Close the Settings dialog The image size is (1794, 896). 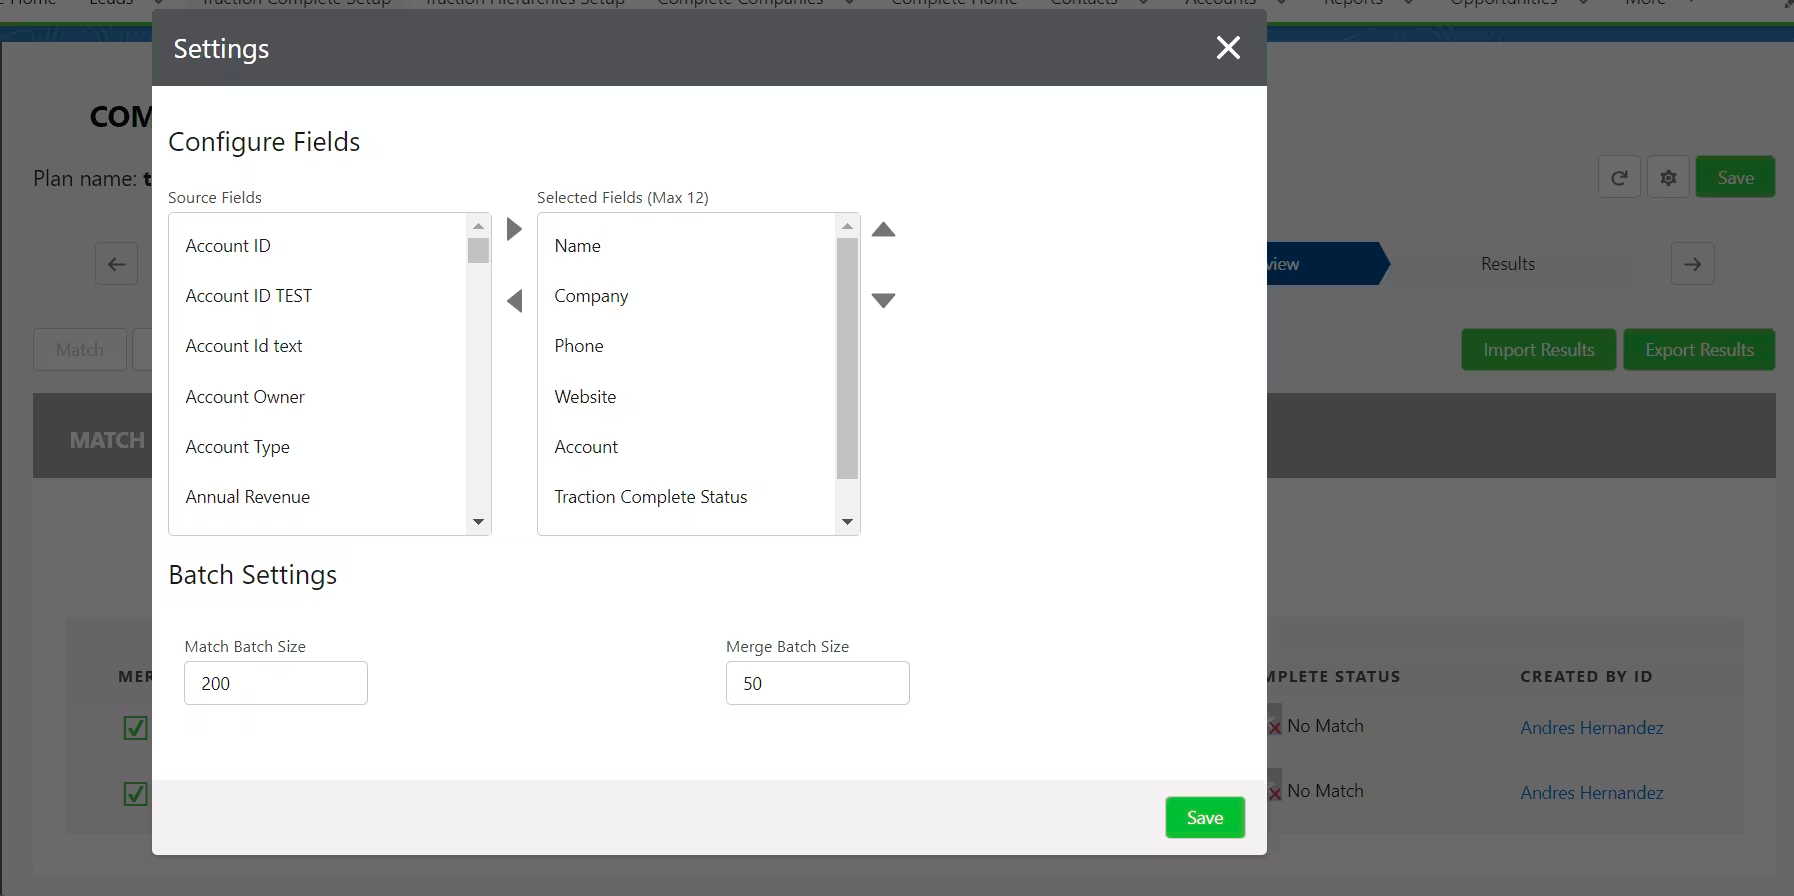[1228, 48]
